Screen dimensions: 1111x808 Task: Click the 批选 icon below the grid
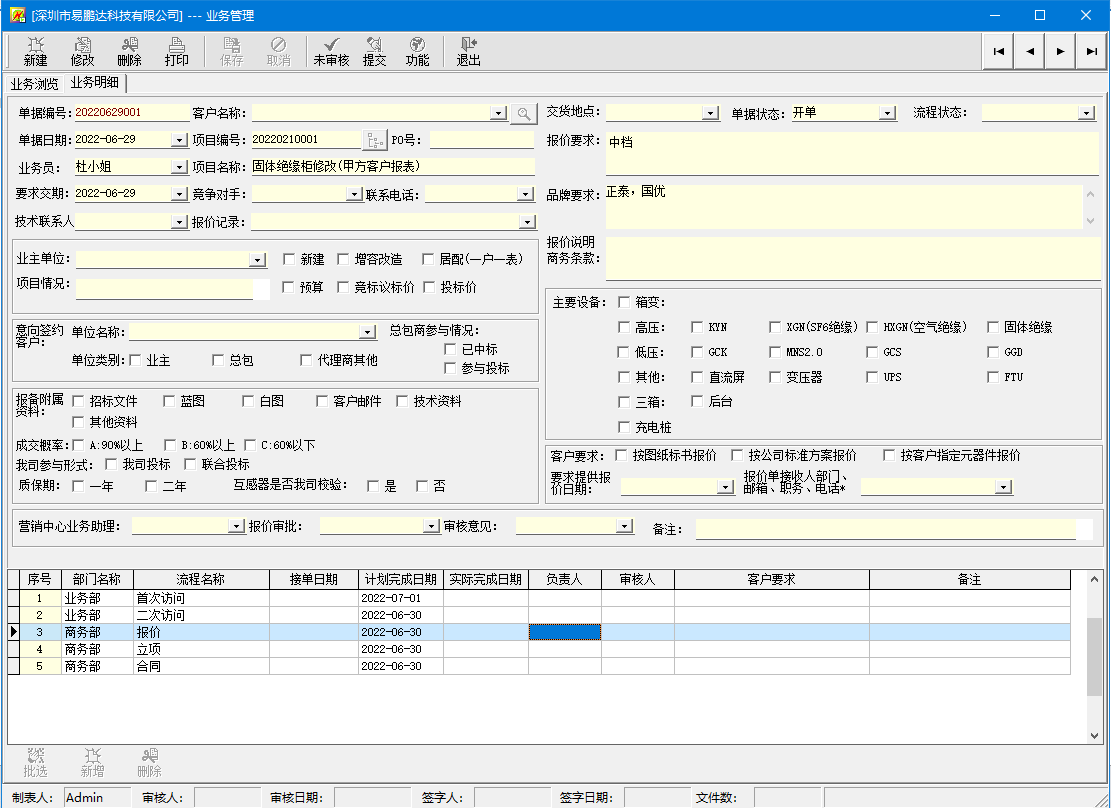35,763
